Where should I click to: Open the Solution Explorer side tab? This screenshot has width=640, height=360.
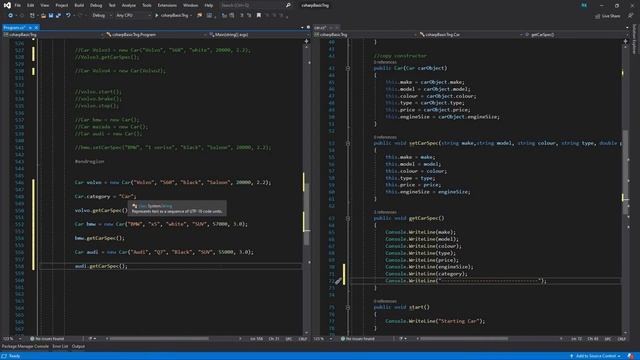pos(634,39)
